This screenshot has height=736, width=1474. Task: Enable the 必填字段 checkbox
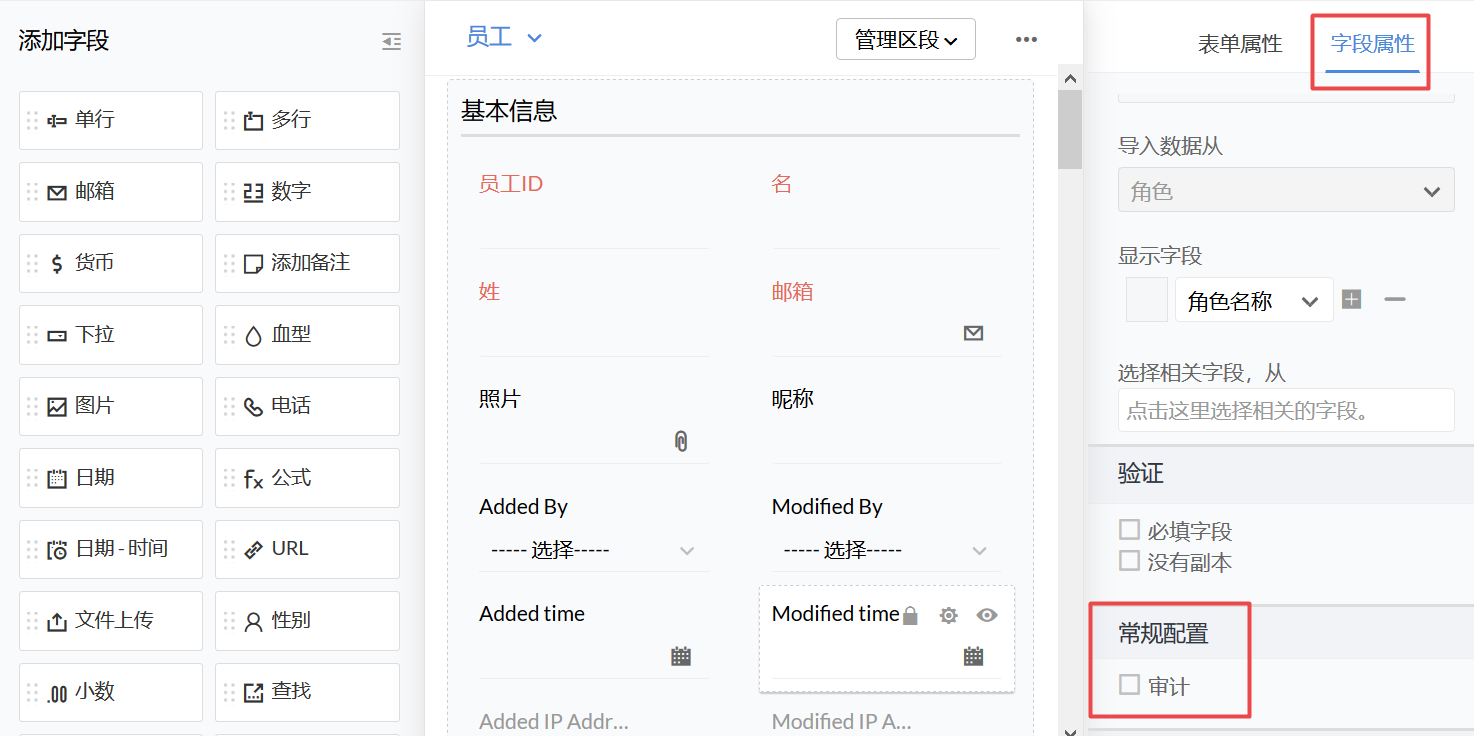click(1130, 530)
